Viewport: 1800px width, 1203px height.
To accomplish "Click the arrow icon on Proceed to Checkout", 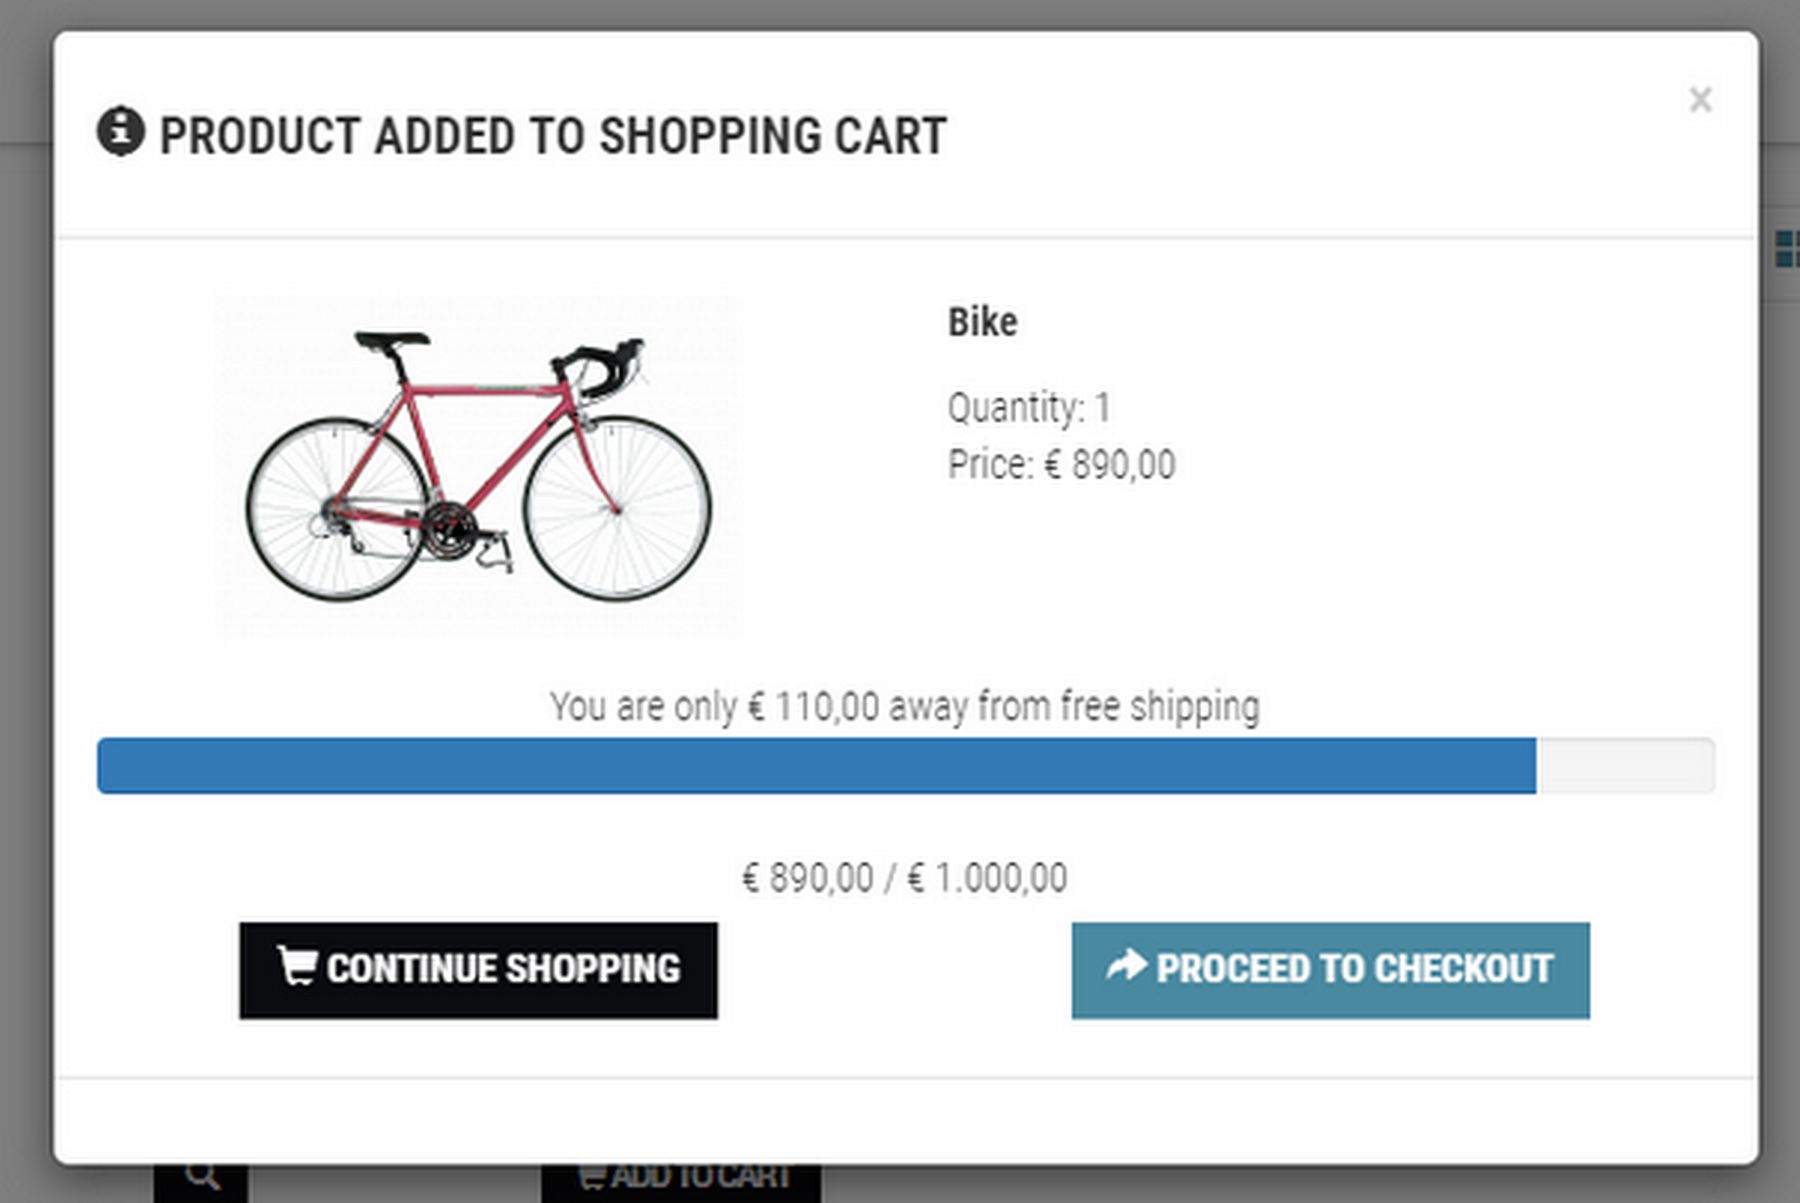I will [1127, 965].
